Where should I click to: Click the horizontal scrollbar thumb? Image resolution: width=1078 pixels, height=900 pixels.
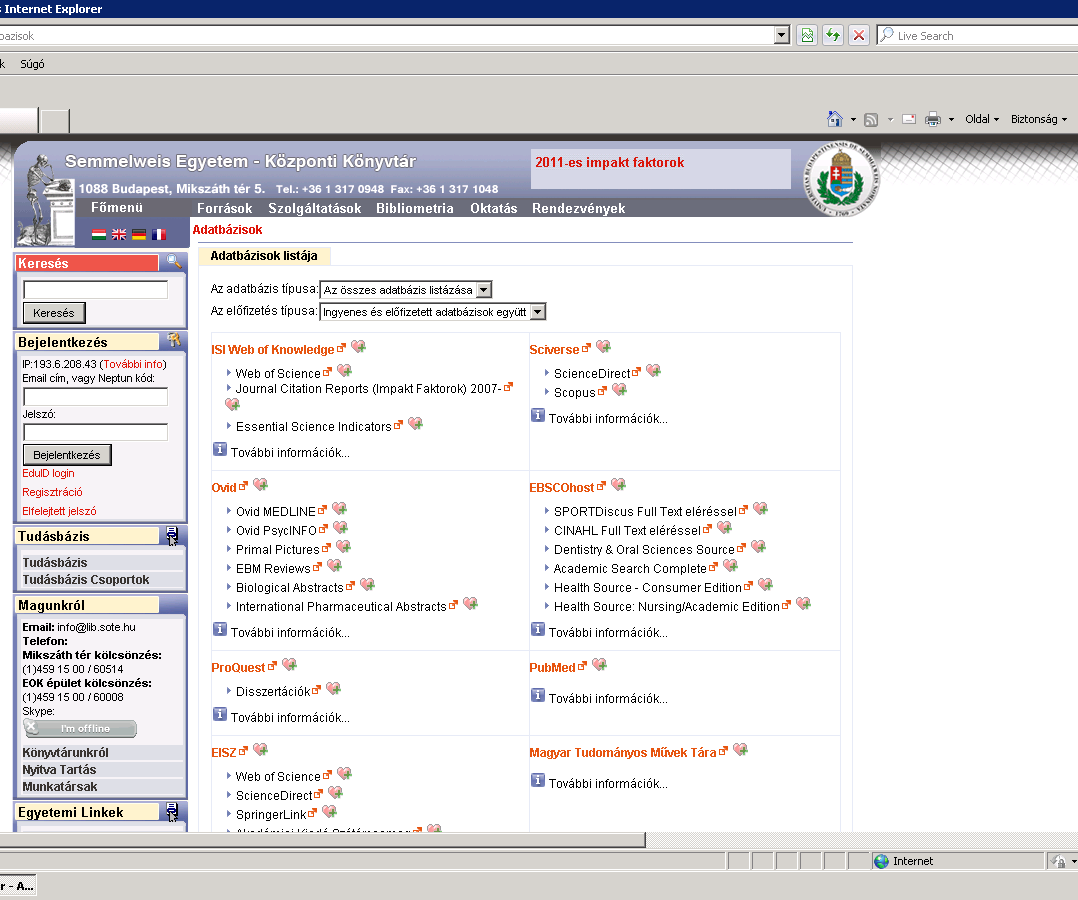point(322,839)
